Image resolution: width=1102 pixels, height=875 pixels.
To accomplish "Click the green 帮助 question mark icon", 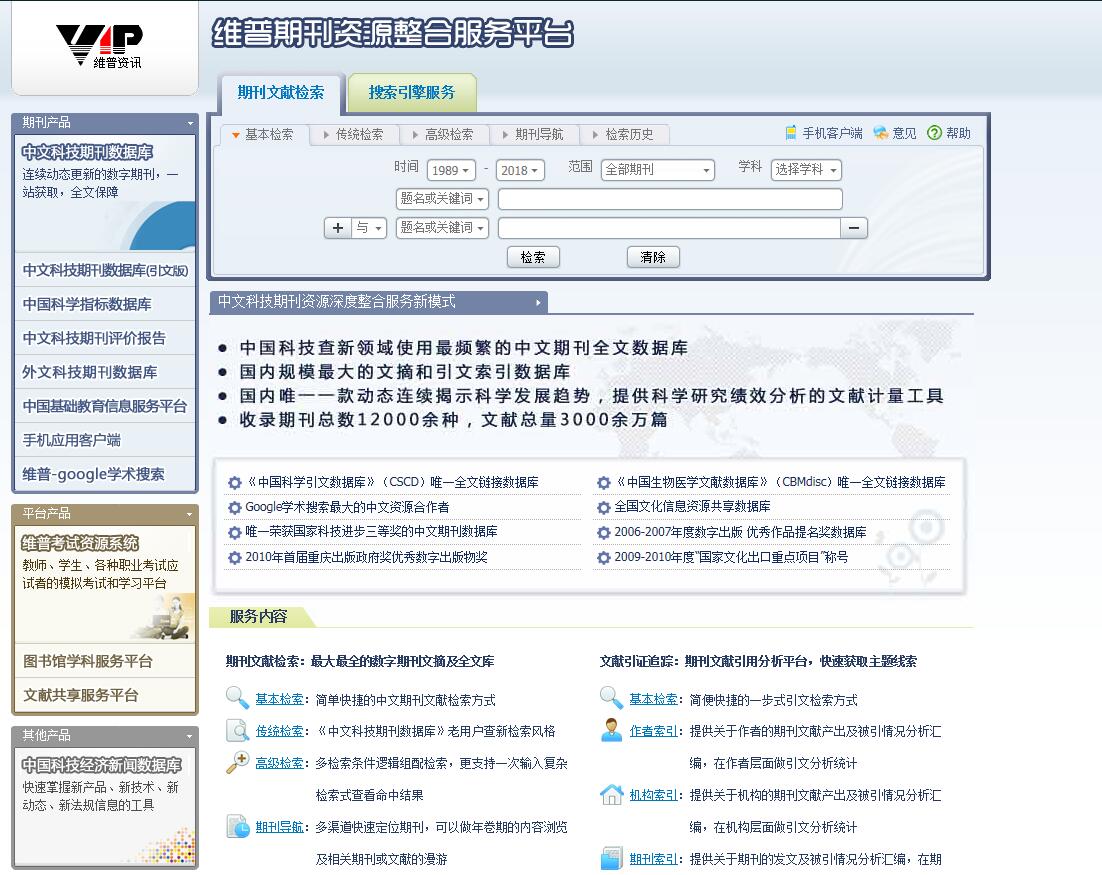I will pos(934,133).
